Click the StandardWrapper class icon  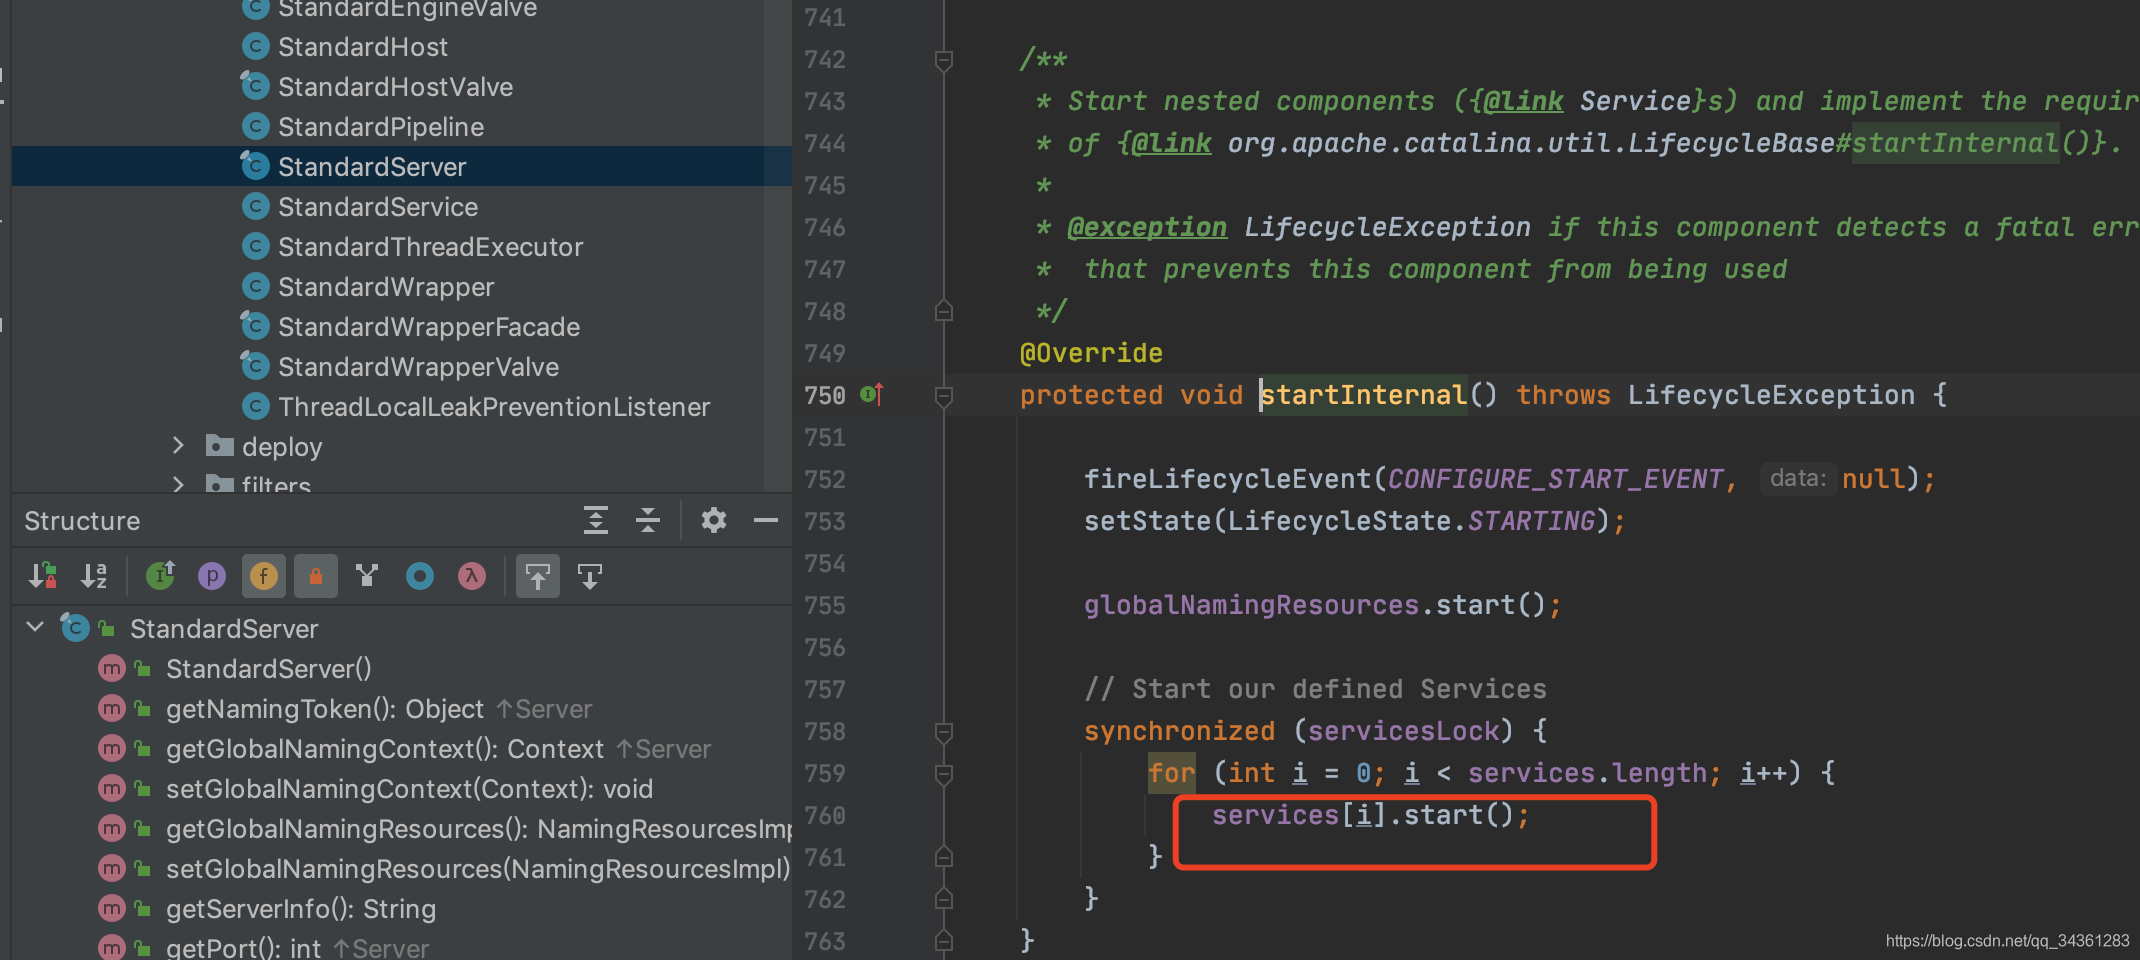256,286
